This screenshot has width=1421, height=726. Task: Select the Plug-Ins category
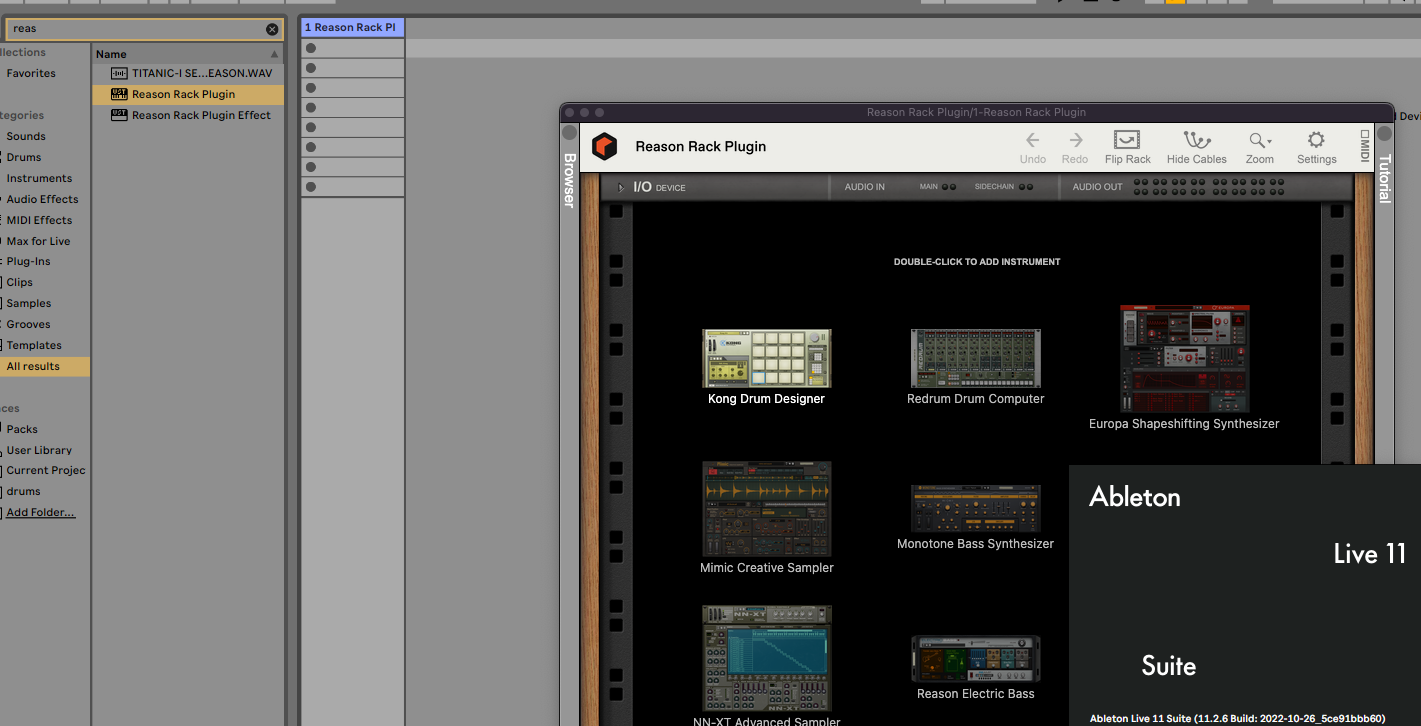tap(28, 261)
